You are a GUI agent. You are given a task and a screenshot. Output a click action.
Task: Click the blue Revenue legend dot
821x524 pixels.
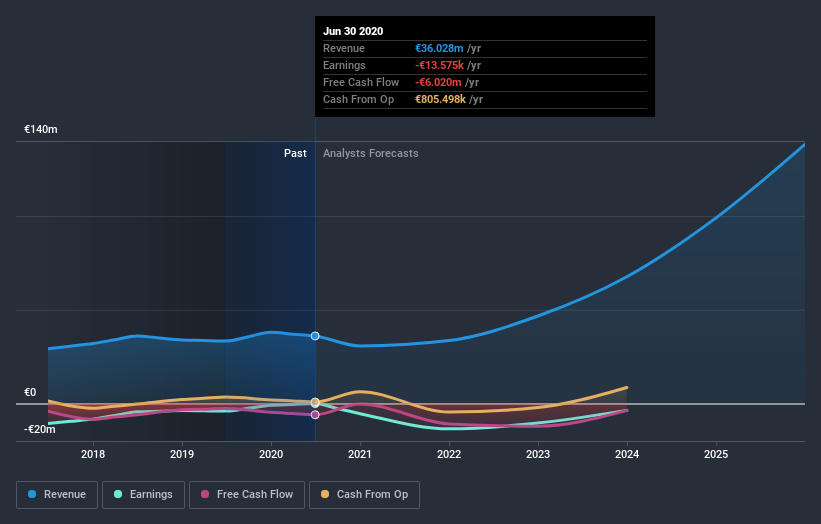coord(32,494)
